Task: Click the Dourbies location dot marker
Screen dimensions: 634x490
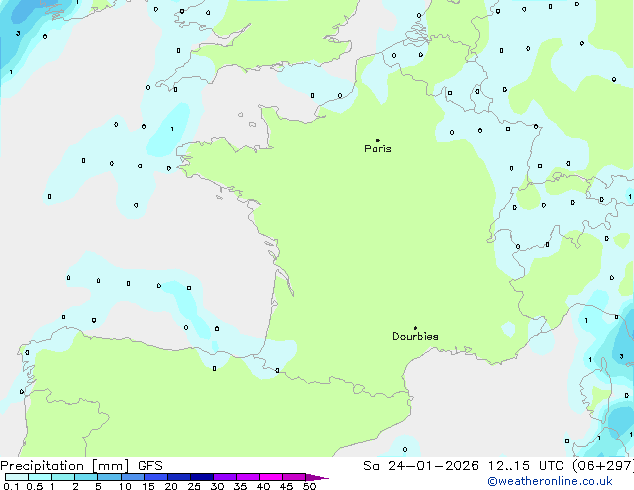Action: coord(415,328)
